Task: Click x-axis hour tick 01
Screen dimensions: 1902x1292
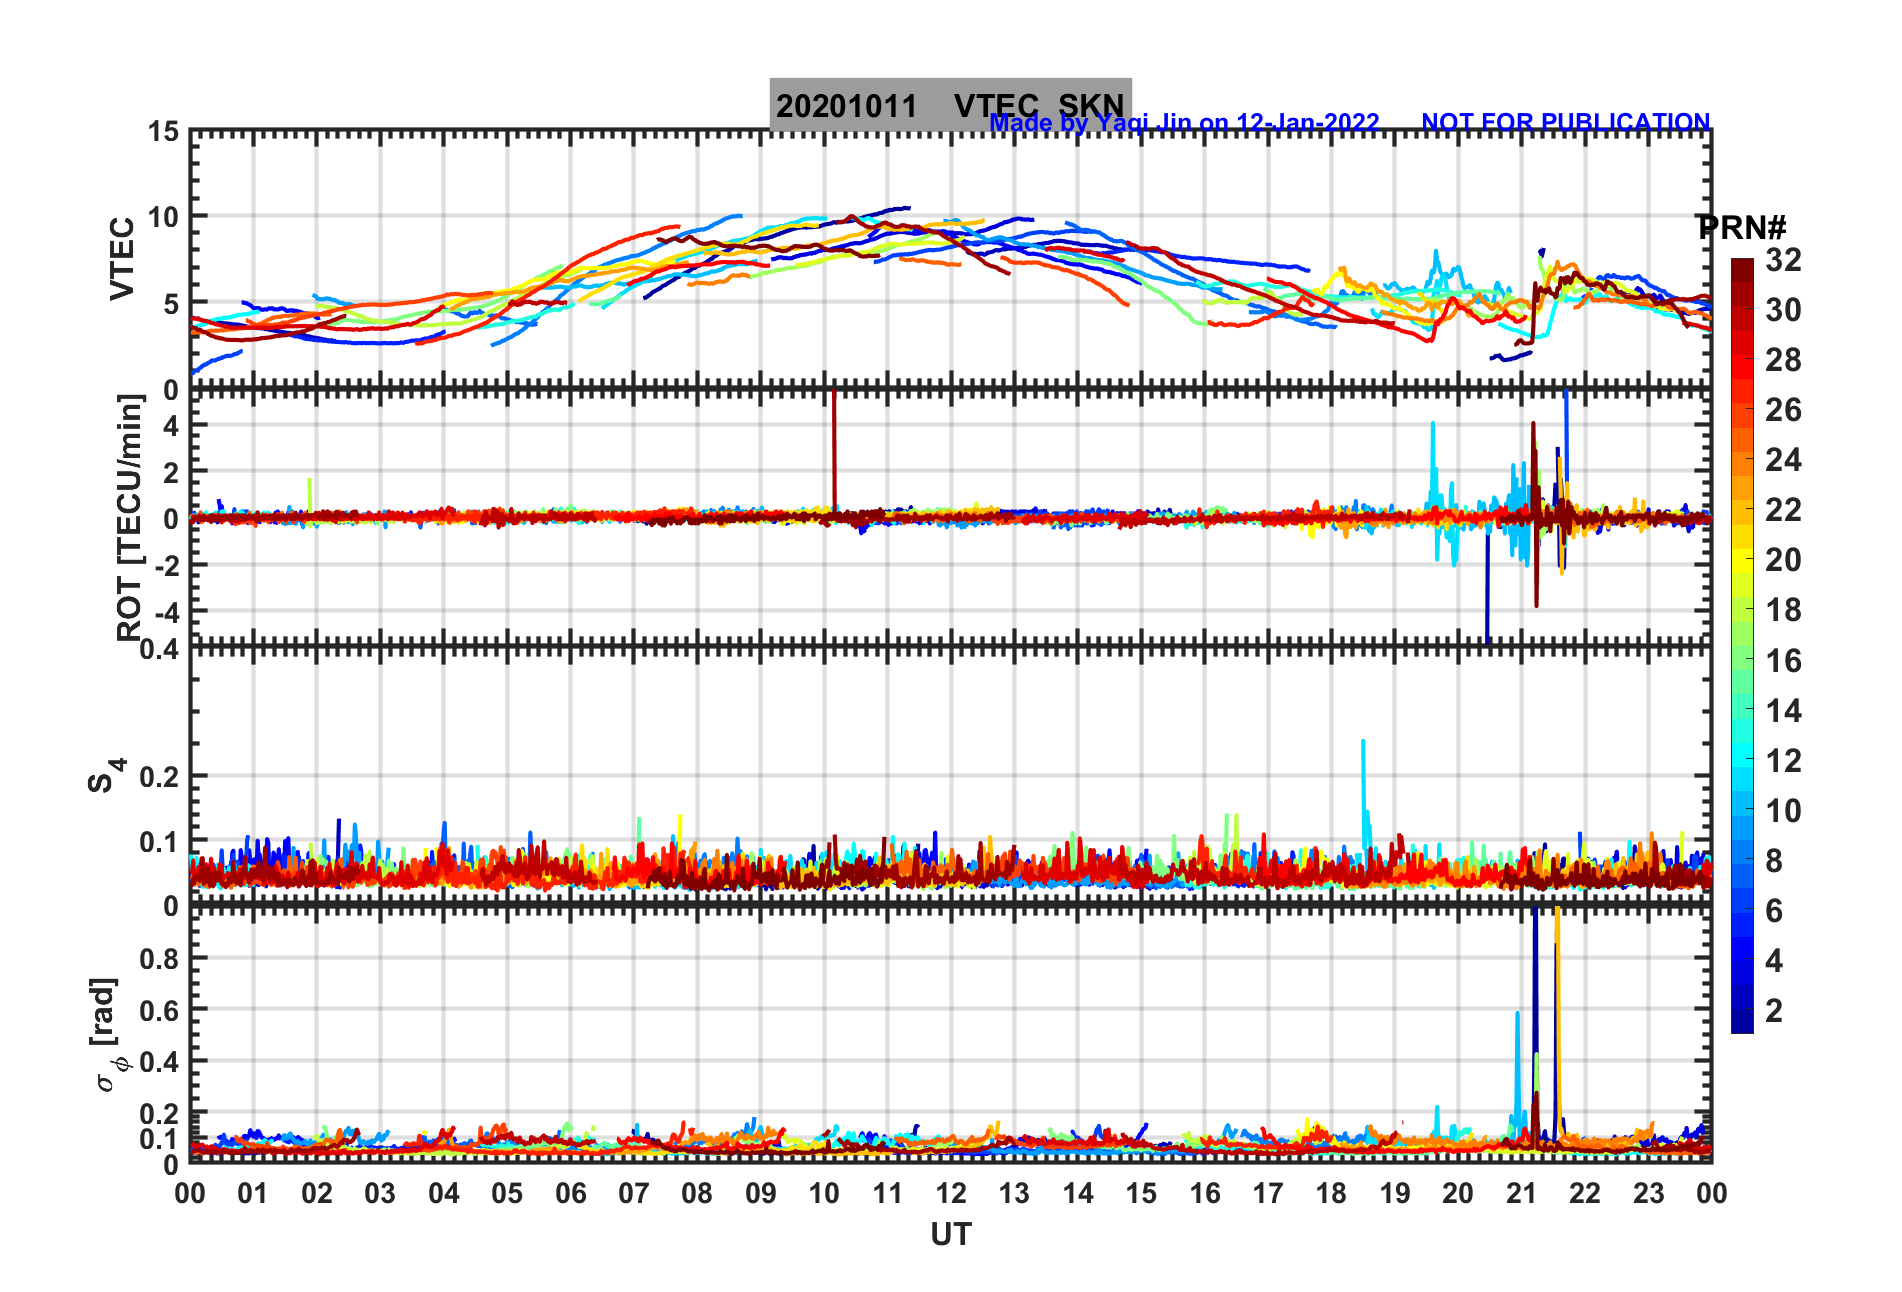Action: [253, 1193]
